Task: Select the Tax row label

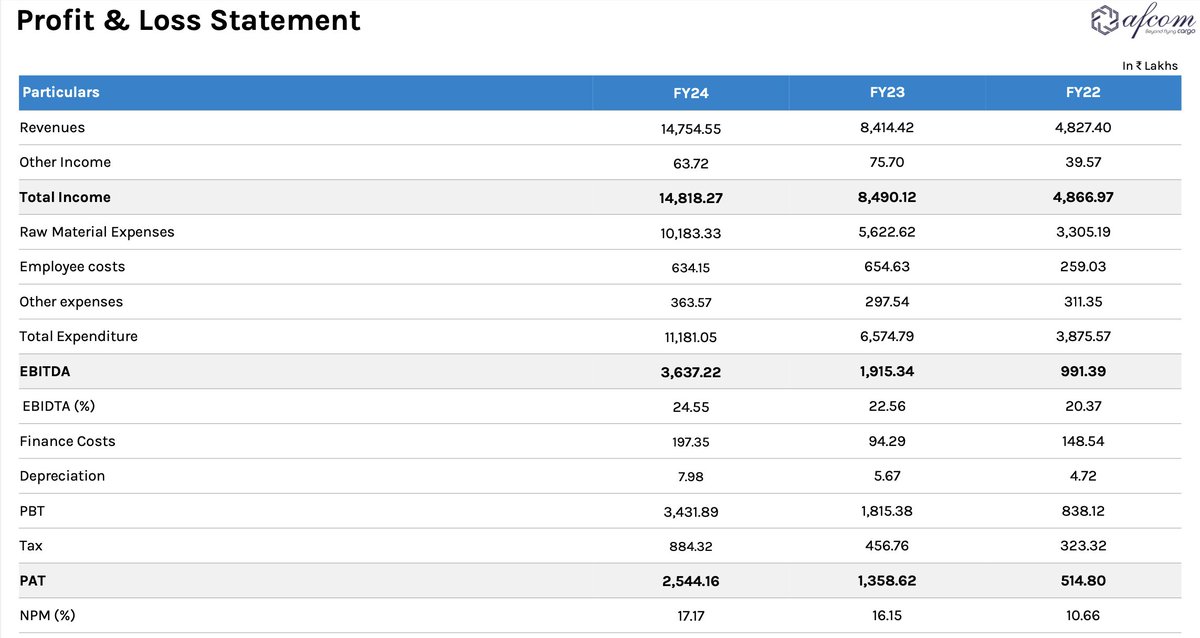Action: (x=31, y=546)
